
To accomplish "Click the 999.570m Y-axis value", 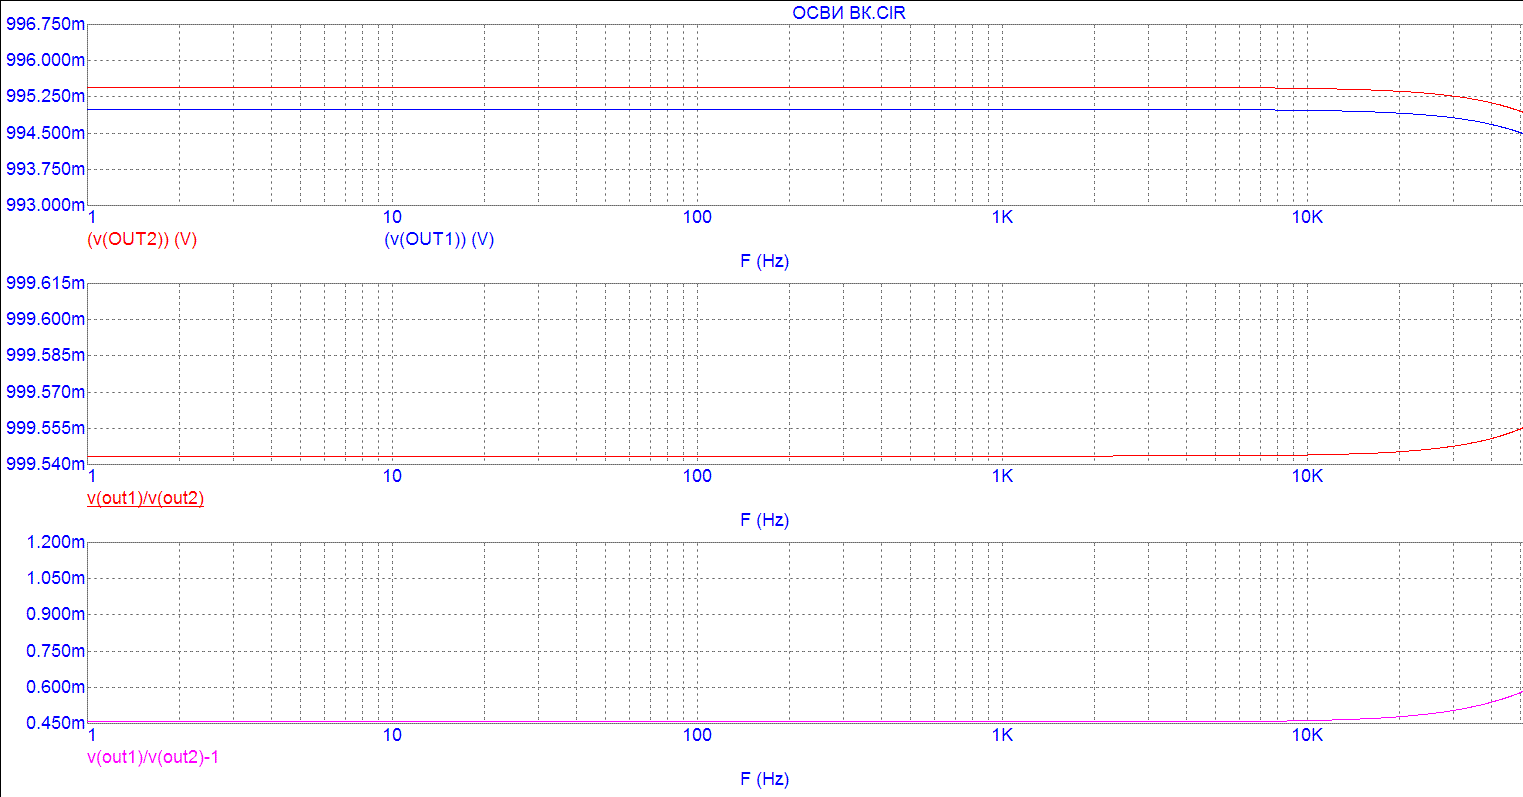I will click(45, 392).
